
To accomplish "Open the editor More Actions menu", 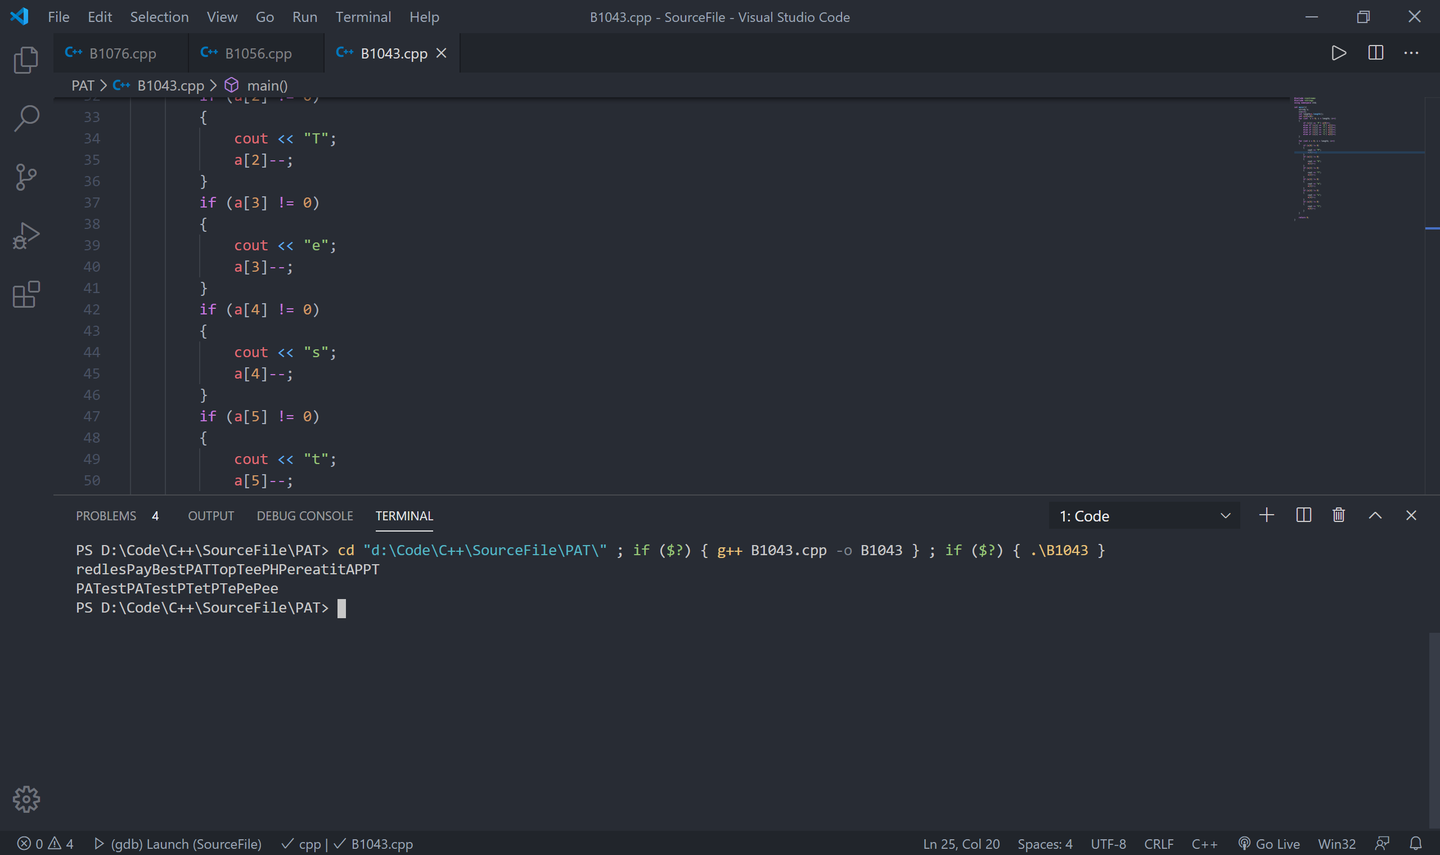I will [x=1411, y=53].
